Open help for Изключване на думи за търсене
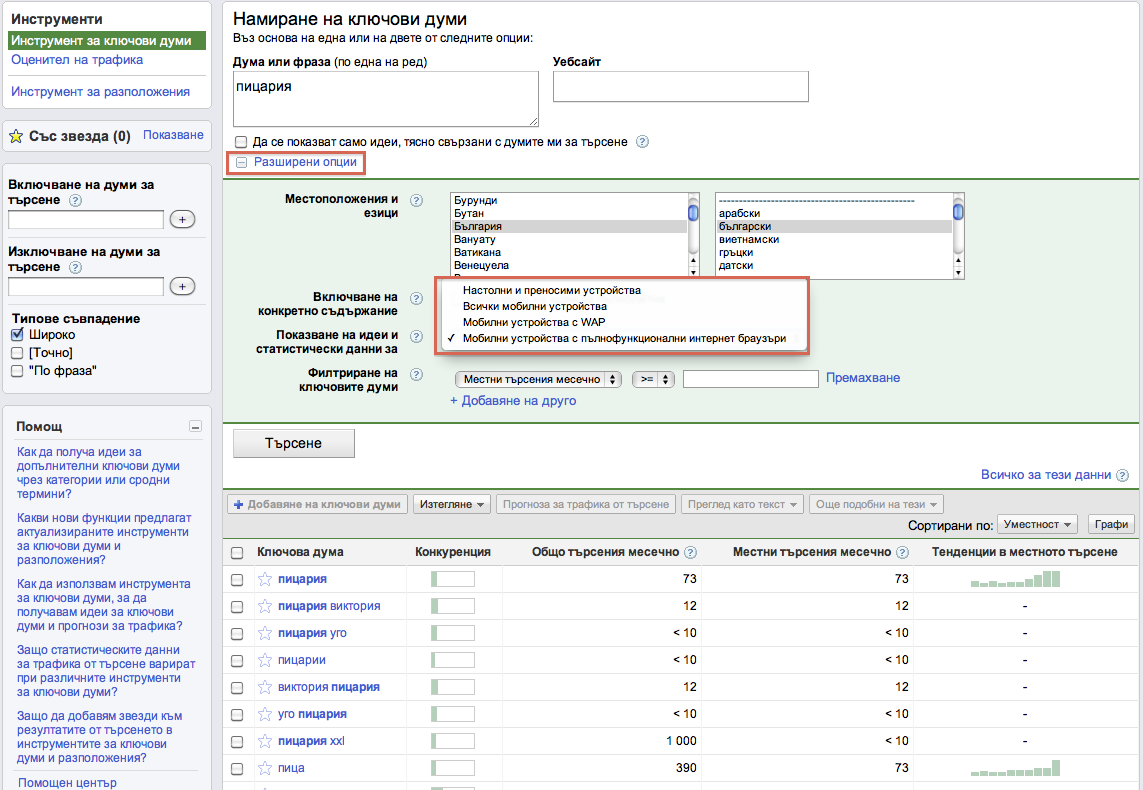 pyautogui.click(x=75, y=267)
